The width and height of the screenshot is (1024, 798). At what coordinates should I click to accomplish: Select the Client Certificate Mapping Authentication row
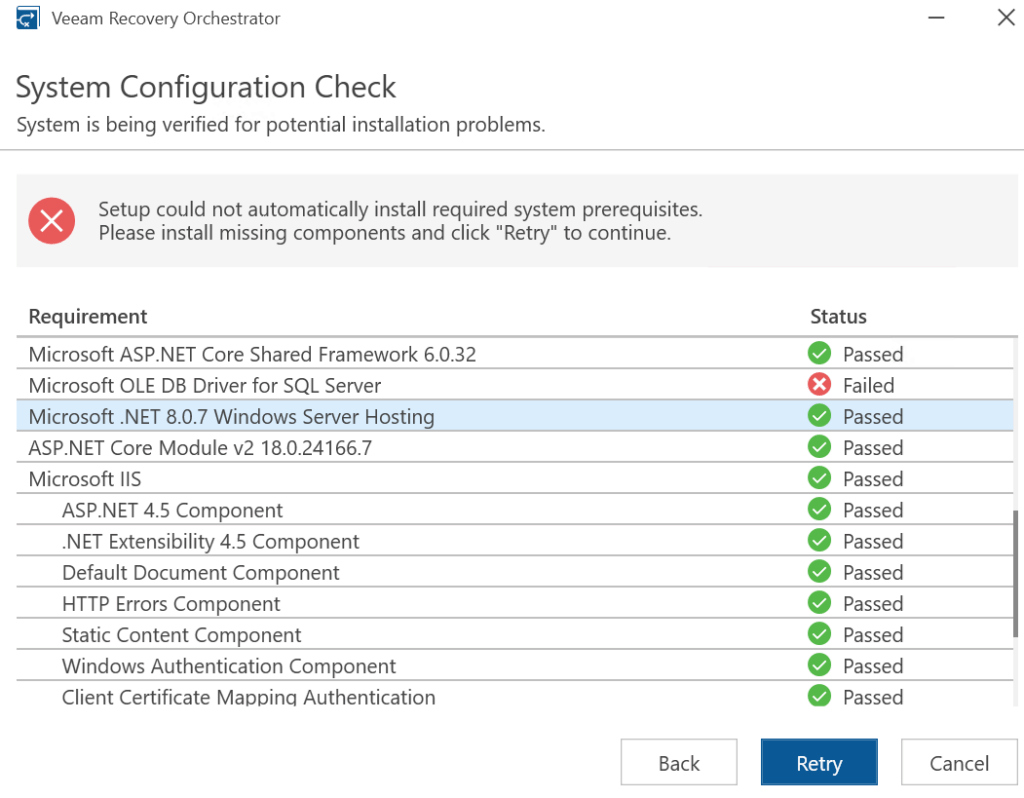[x=515, y=695]
